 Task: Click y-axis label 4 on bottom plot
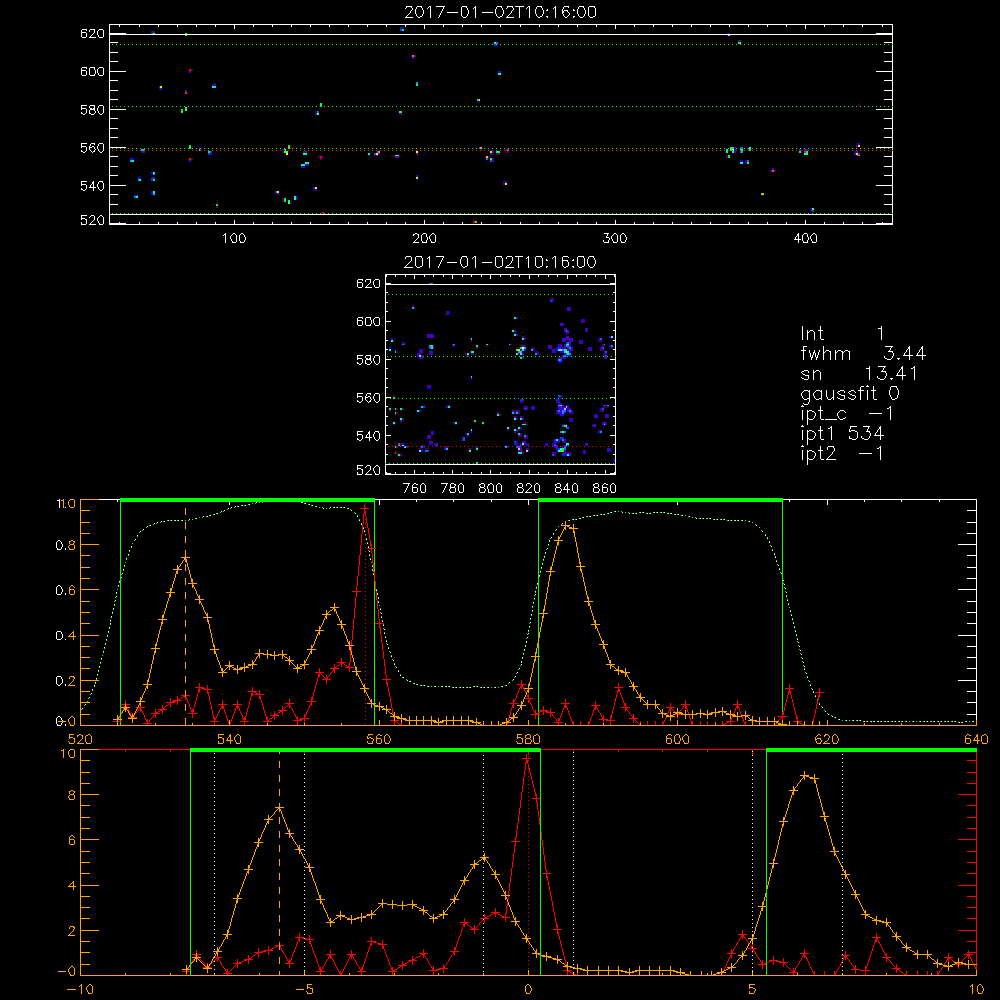[71, 886]
